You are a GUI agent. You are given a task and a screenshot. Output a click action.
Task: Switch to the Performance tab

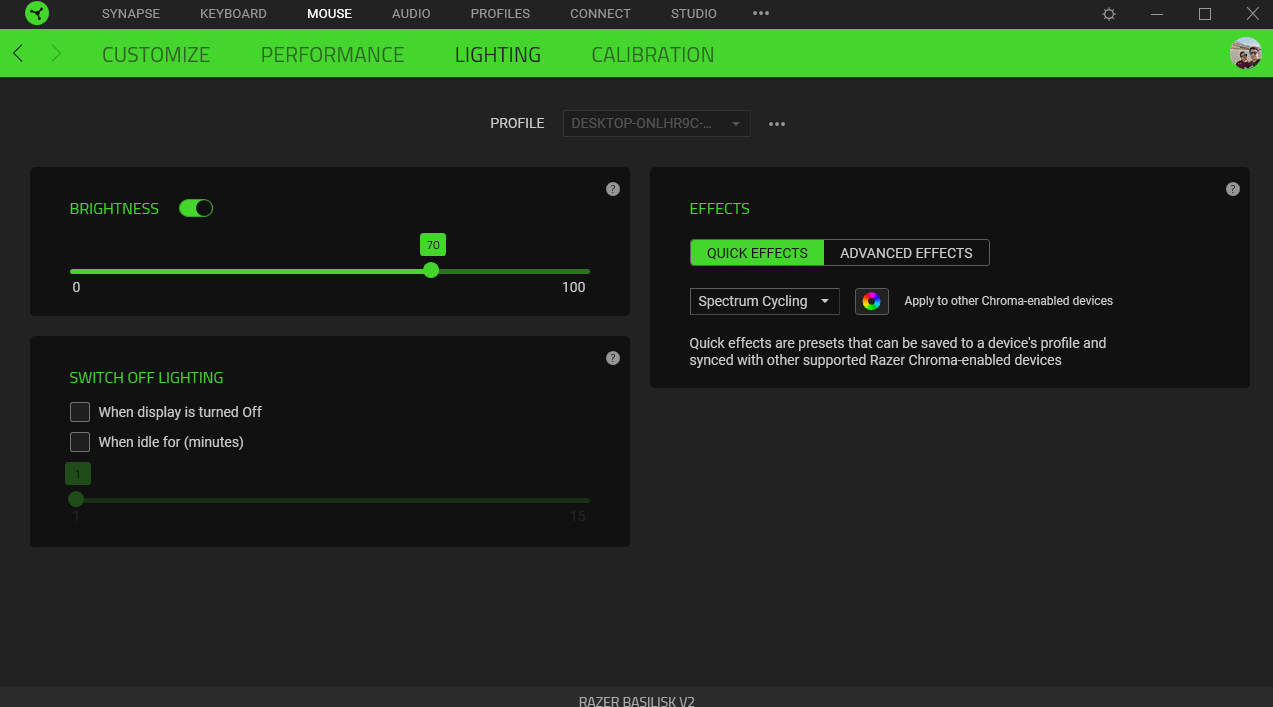(332, 55)
